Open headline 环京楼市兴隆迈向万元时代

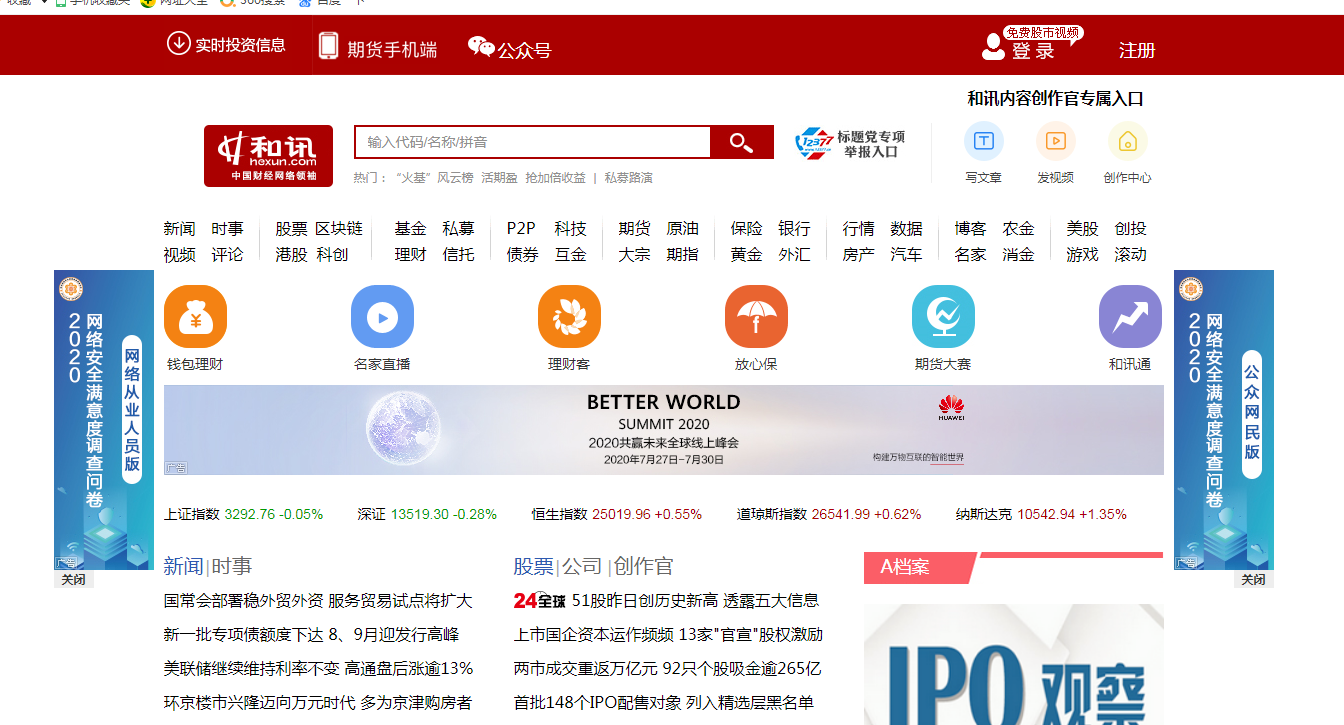318,702
